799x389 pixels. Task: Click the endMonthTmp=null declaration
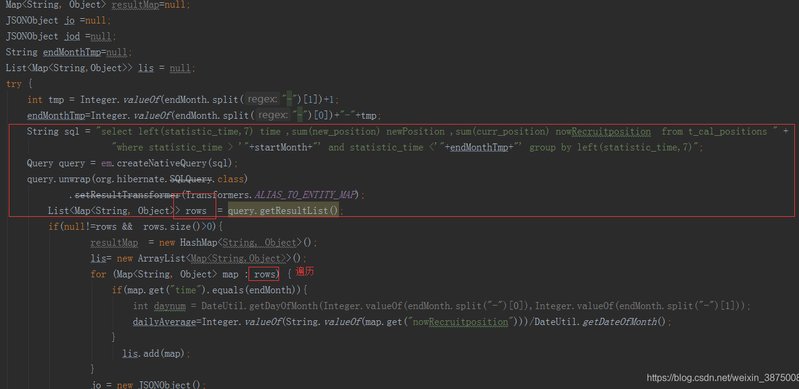87,53
